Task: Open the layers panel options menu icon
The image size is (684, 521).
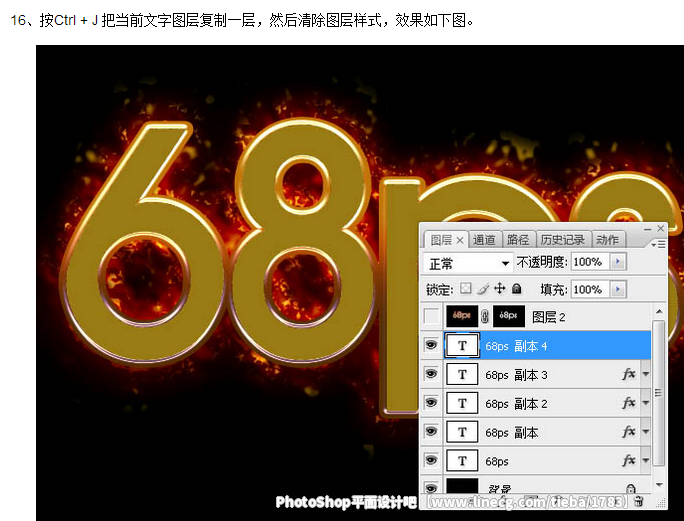Action: [657, 243]
